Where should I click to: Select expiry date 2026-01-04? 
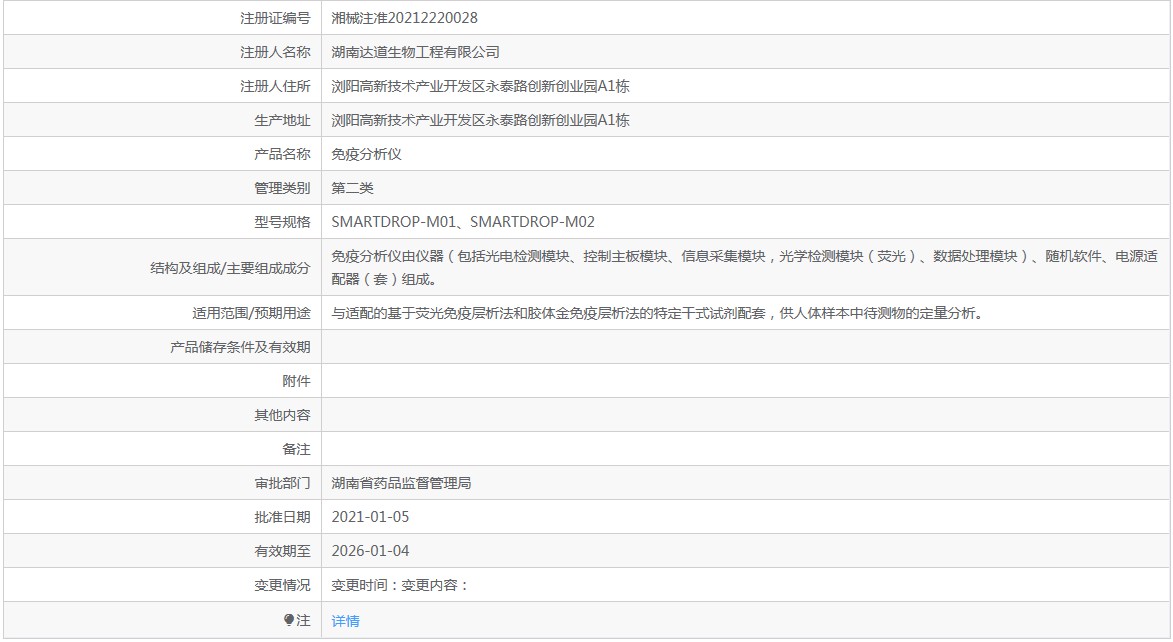[370, 551]
